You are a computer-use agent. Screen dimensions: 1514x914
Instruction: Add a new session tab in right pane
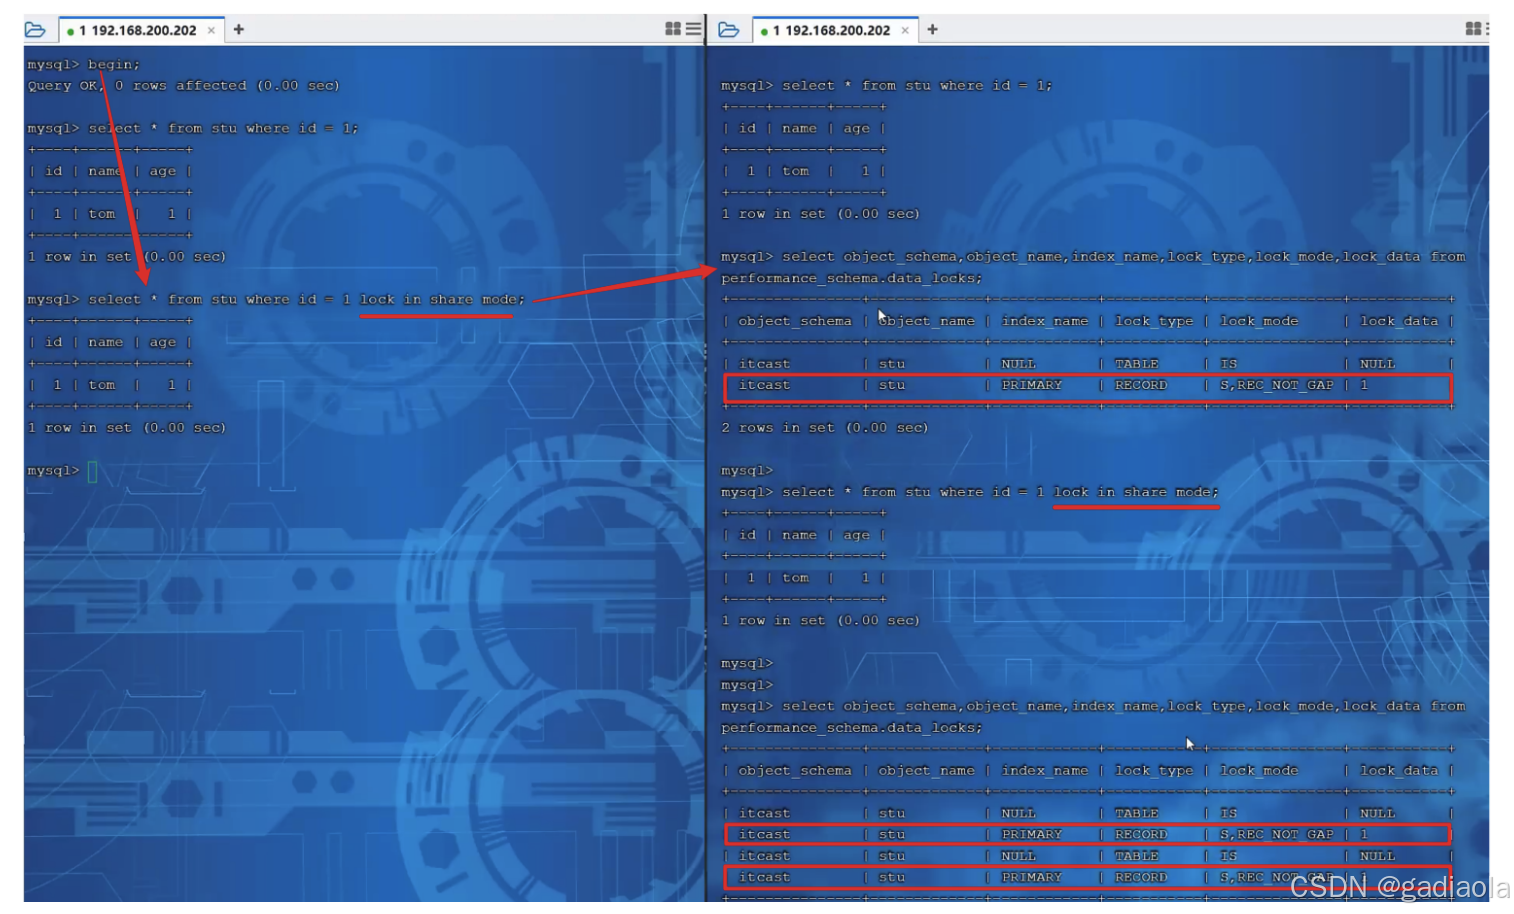coord(933,30)
